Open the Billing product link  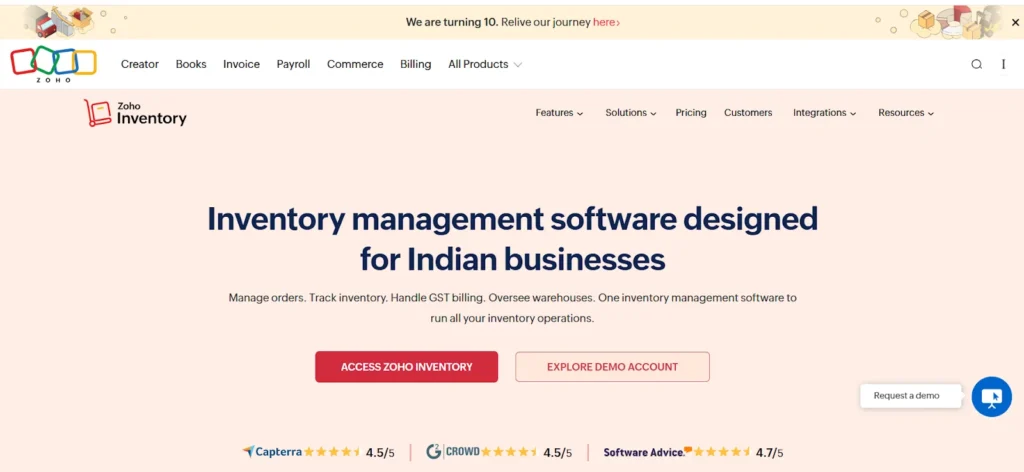click(415, 64)
